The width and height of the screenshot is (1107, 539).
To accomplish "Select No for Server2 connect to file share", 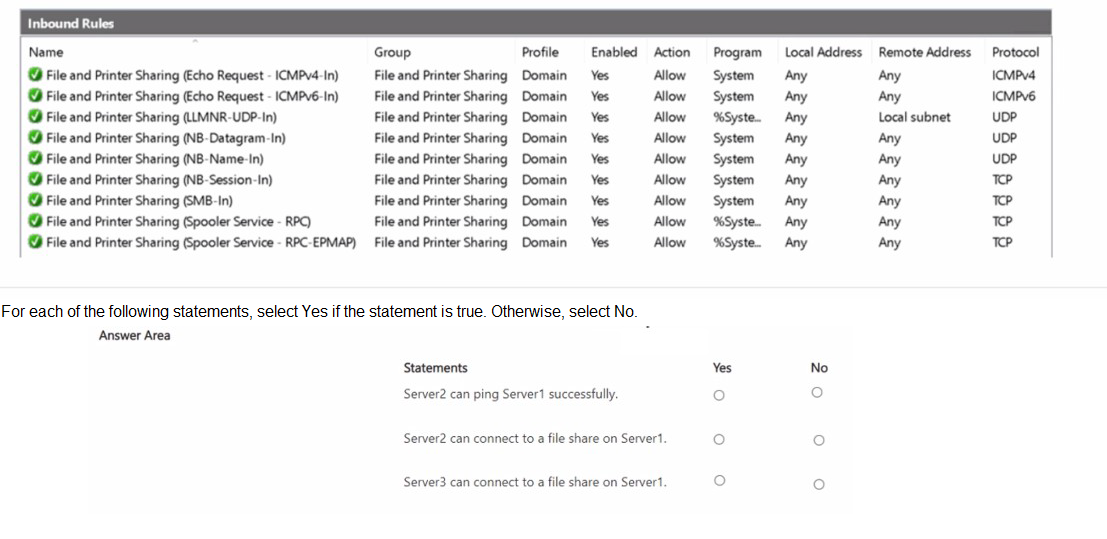I will click(818, 440).
